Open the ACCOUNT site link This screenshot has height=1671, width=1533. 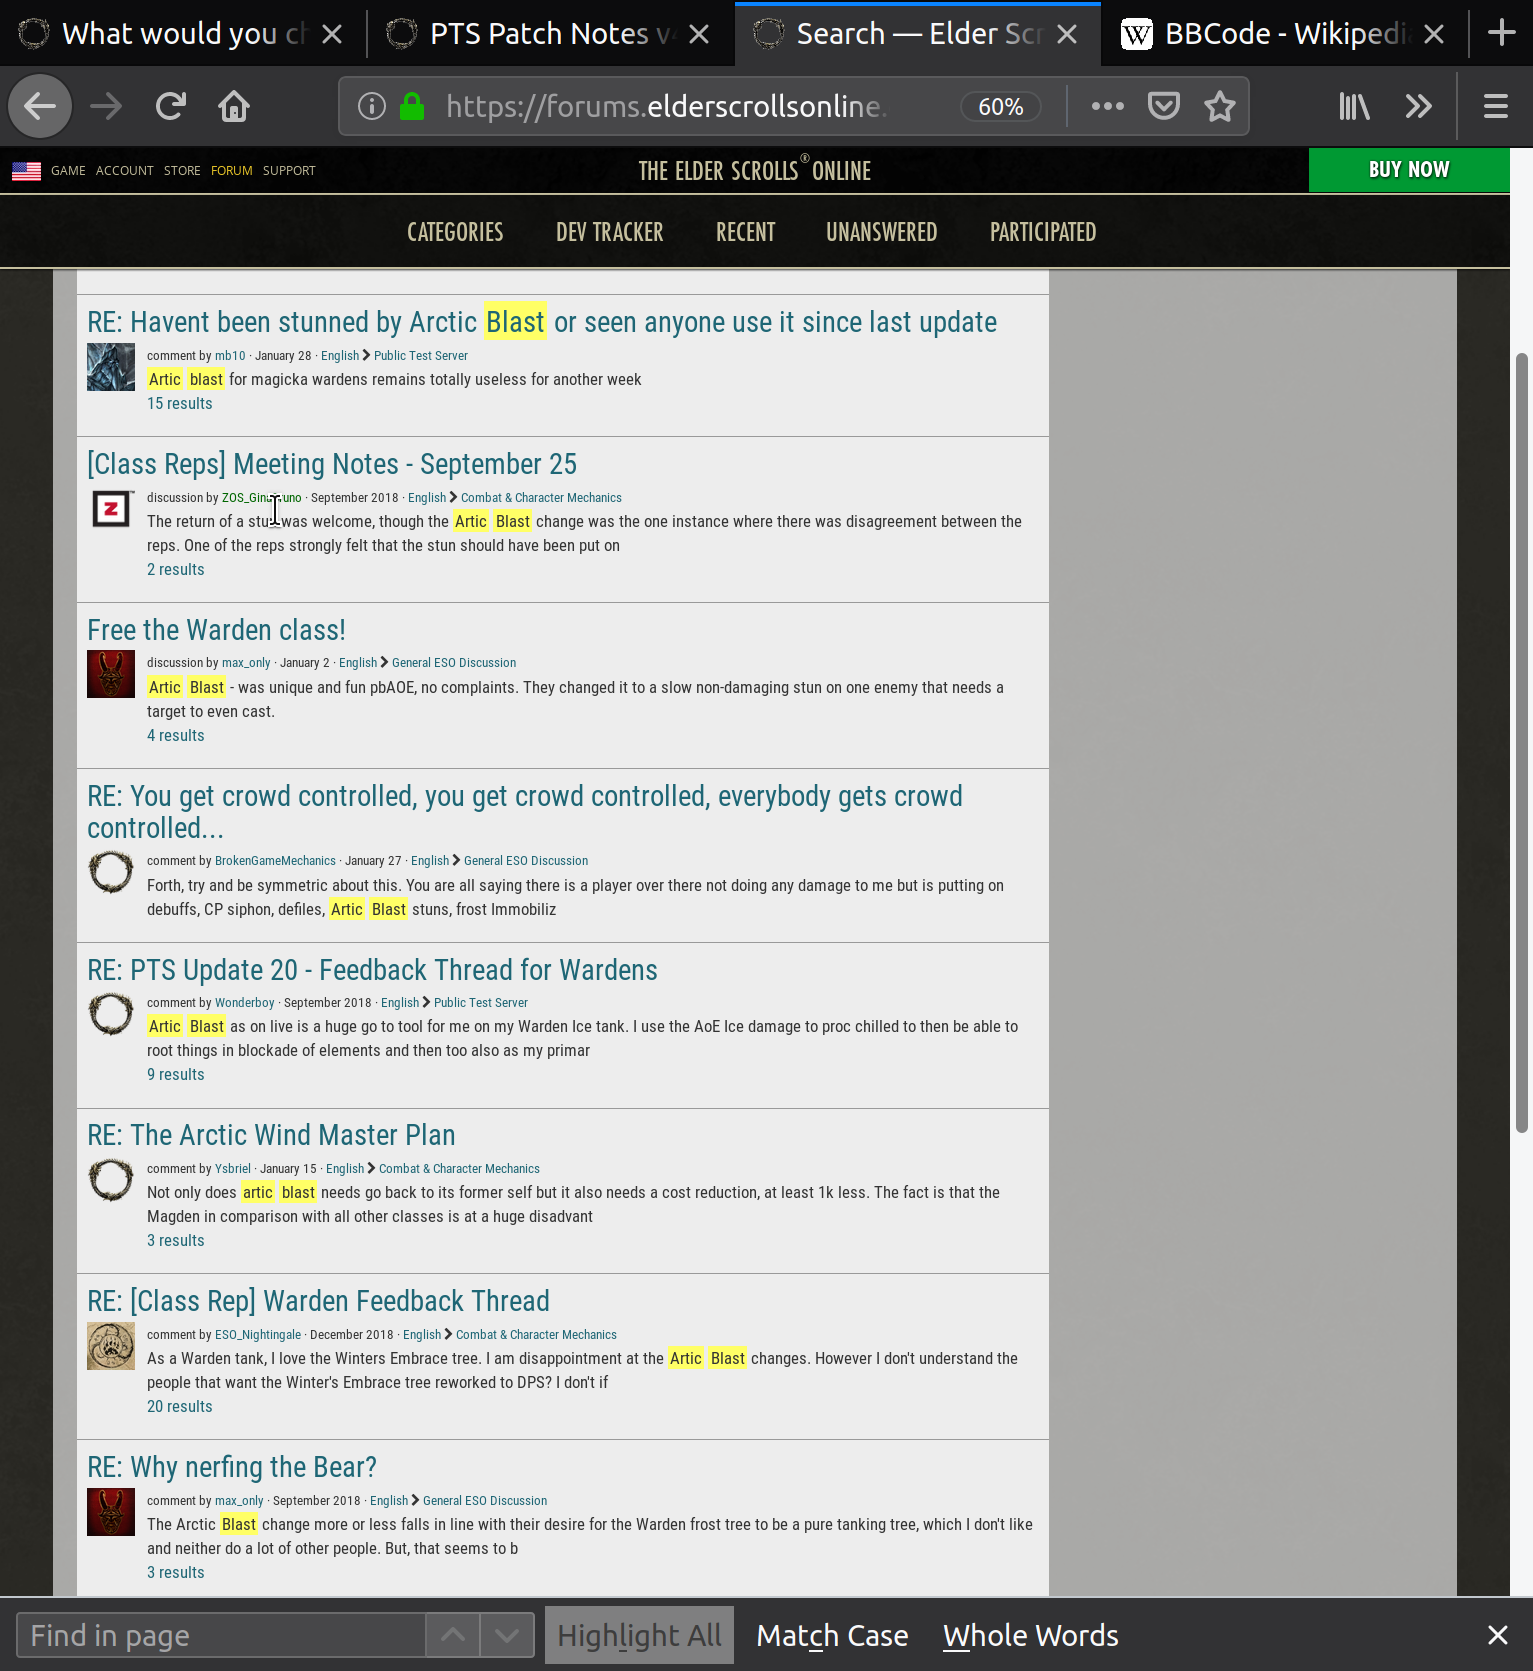[x=125, y=171]
